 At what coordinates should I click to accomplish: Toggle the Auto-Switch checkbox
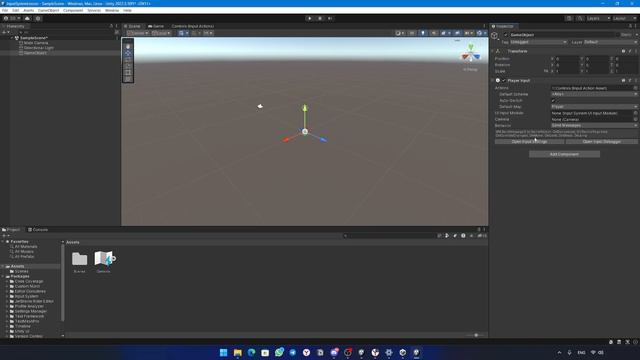pyautogui.click(x=553, y=100)
